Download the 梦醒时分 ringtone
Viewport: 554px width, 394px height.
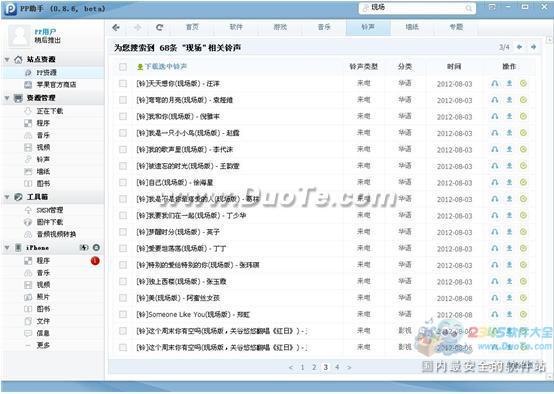point(509,232)
